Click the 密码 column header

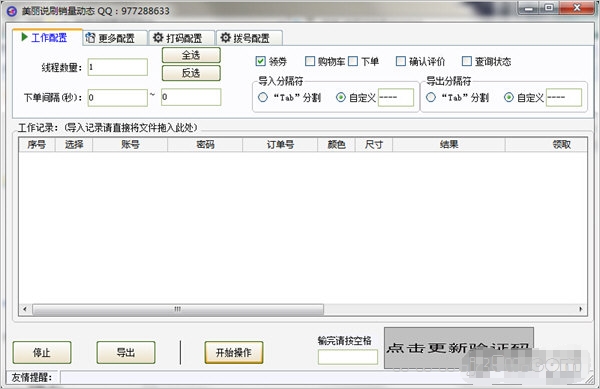pyautogui.click(x=205, y=145)
